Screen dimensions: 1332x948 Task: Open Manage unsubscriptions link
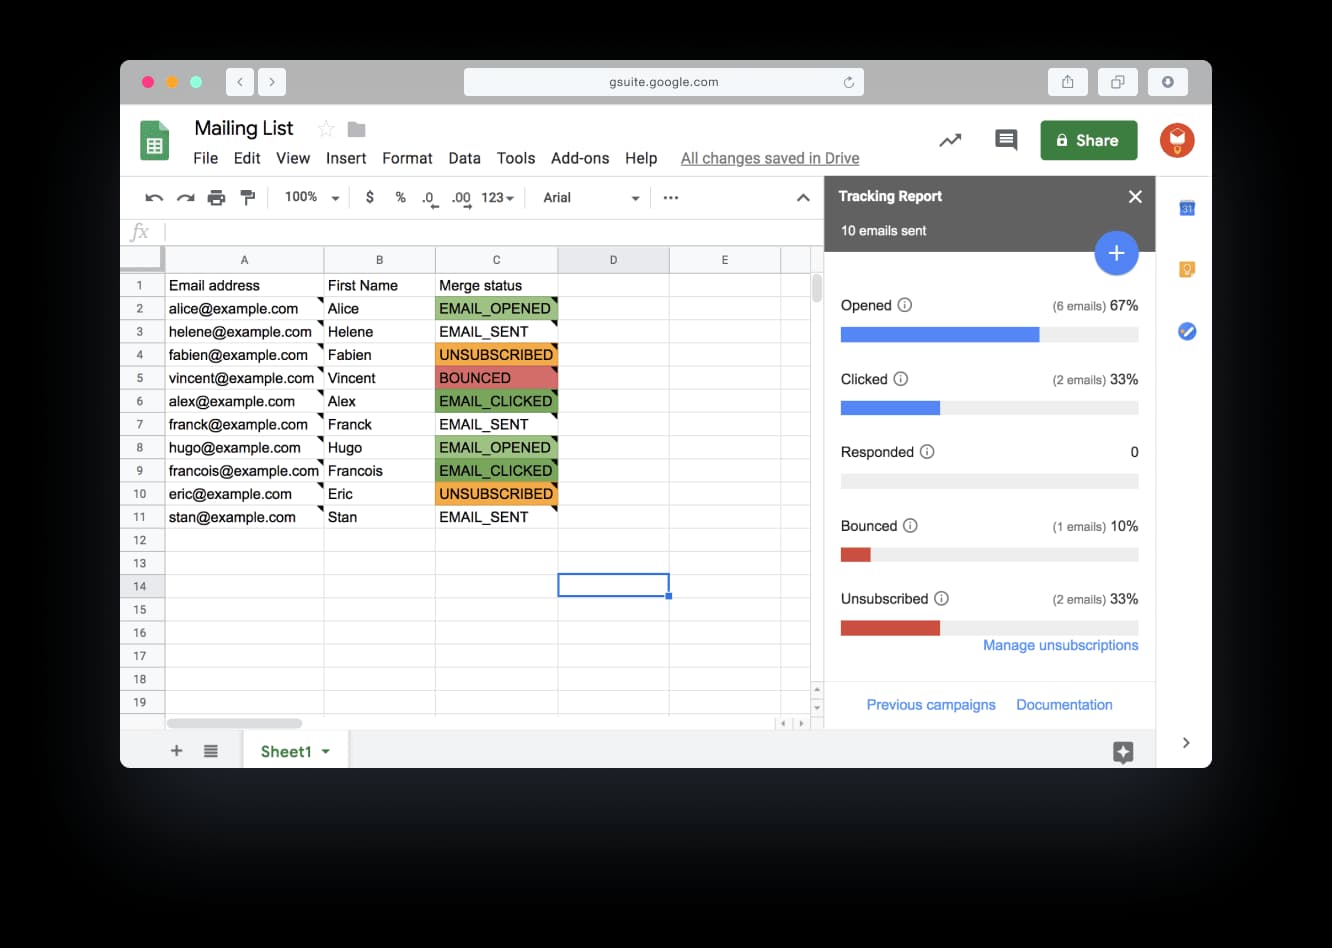click(1060, 645)
